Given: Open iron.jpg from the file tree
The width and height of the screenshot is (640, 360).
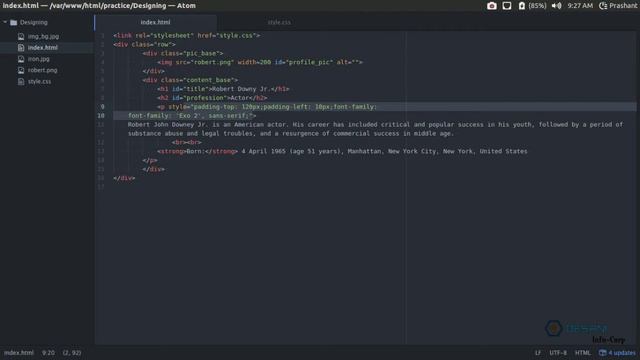Looking at the screenshot, I should [39, 59].
